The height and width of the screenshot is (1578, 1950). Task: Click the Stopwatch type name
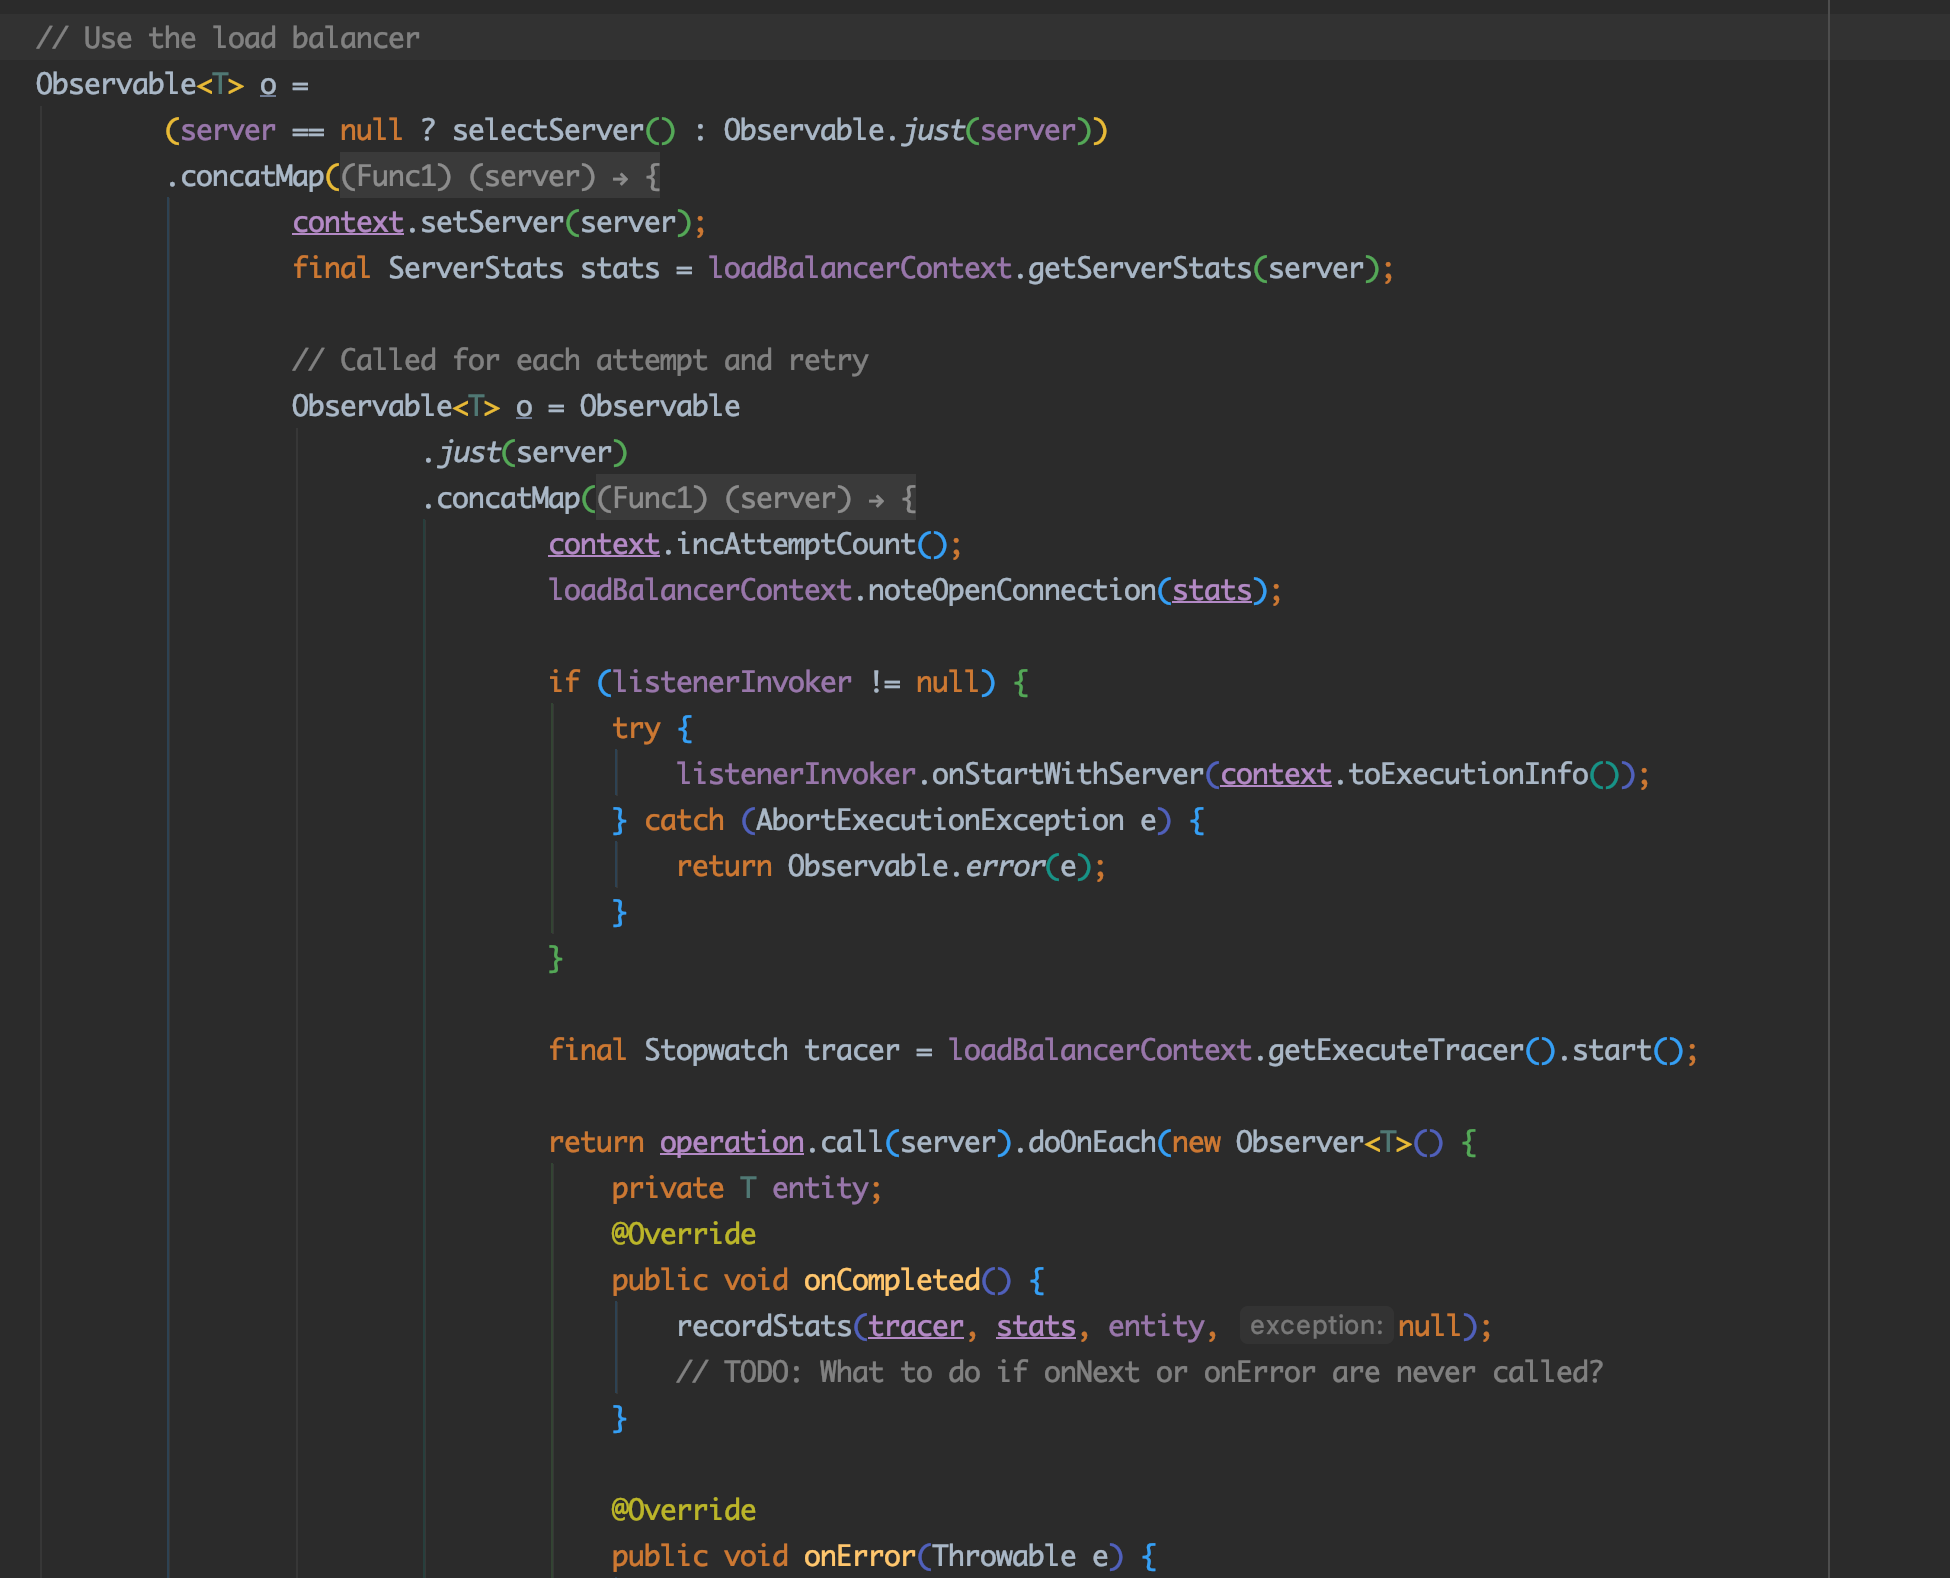coord(715,1051)
